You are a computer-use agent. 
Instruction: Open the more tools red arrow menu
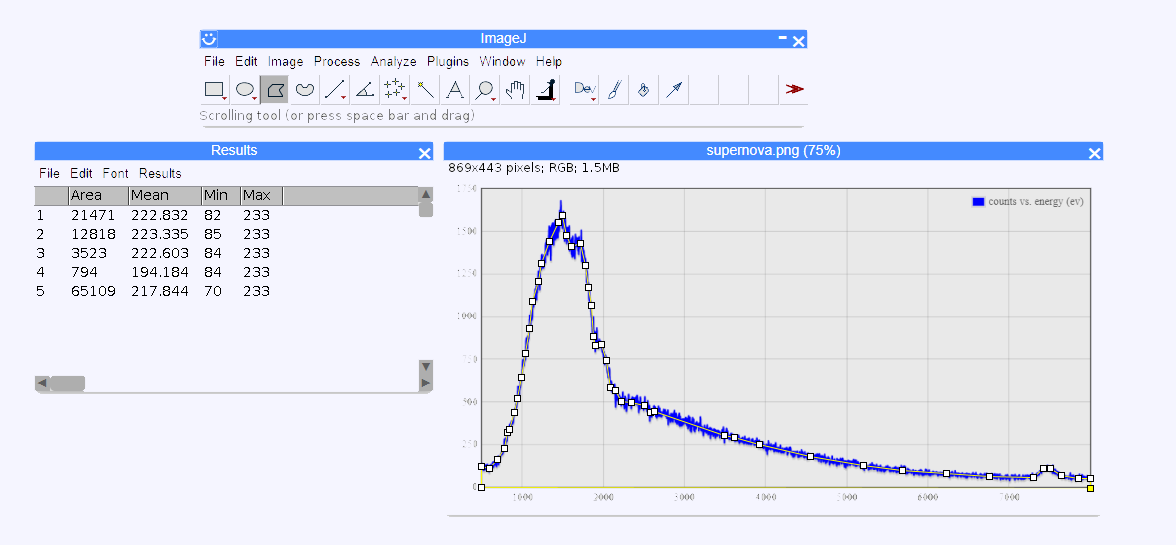pos(794,90)
